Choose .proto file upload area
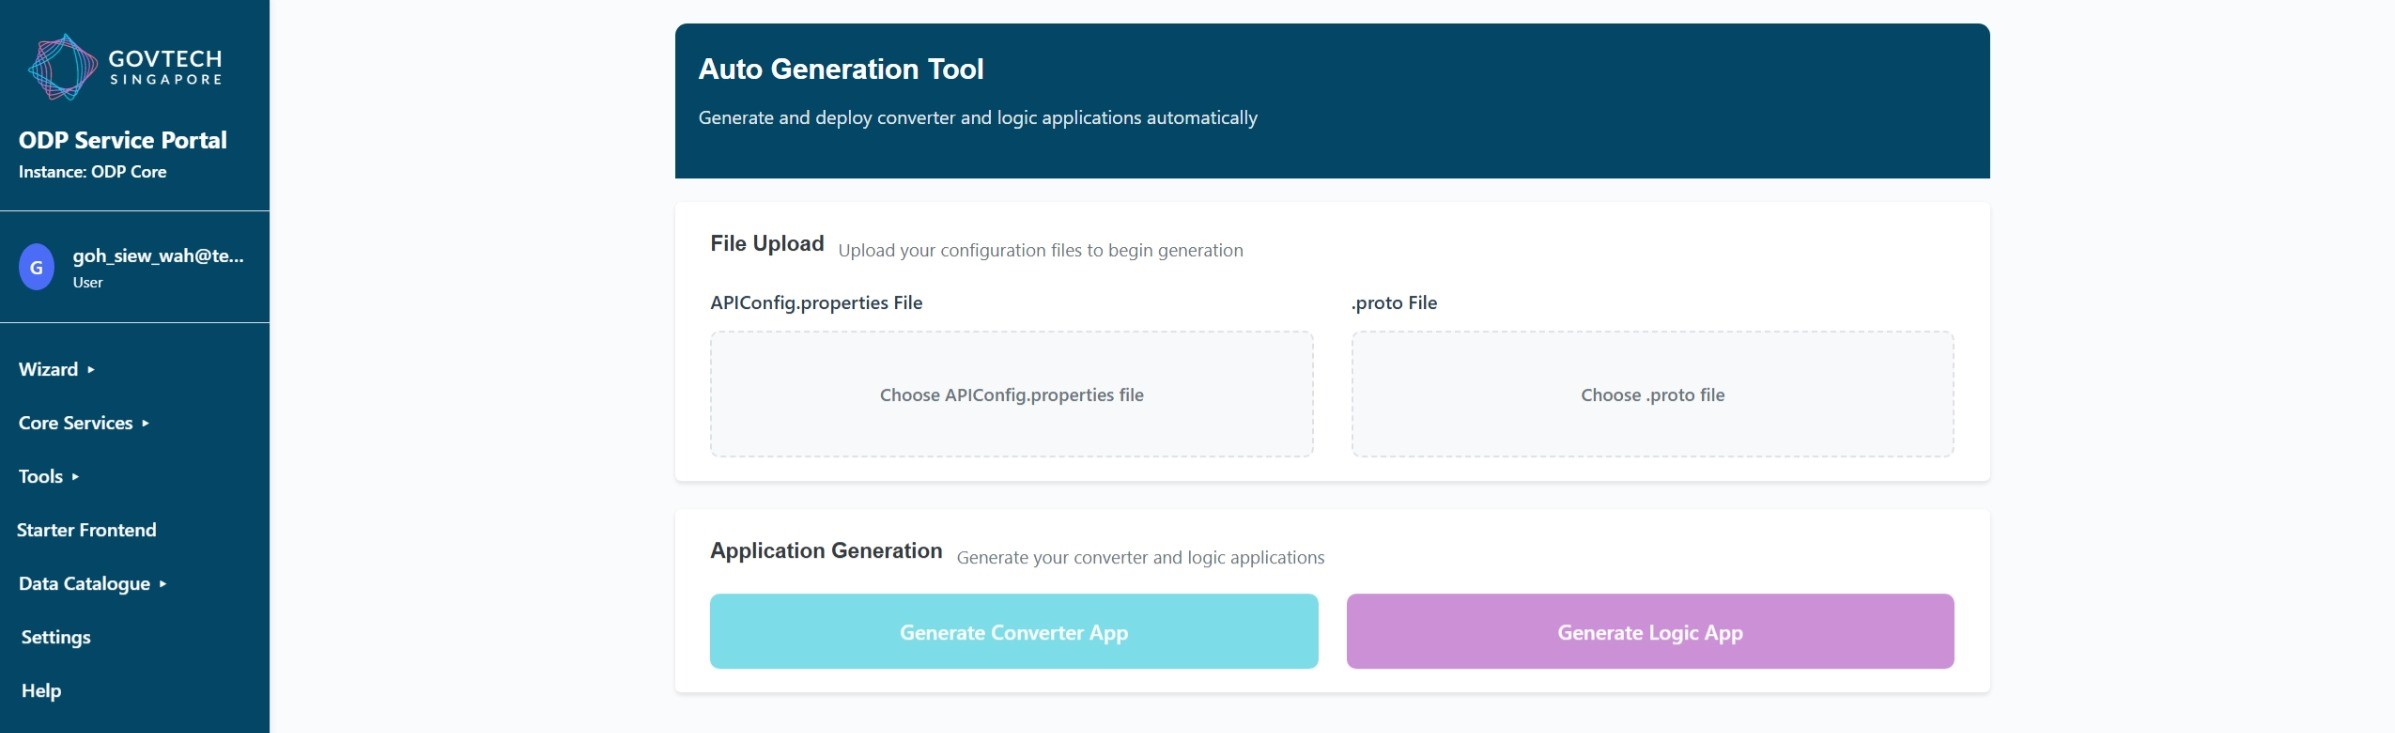Image resolution: width=2395 pixels, height=733 pixels. coord(1652,394)
